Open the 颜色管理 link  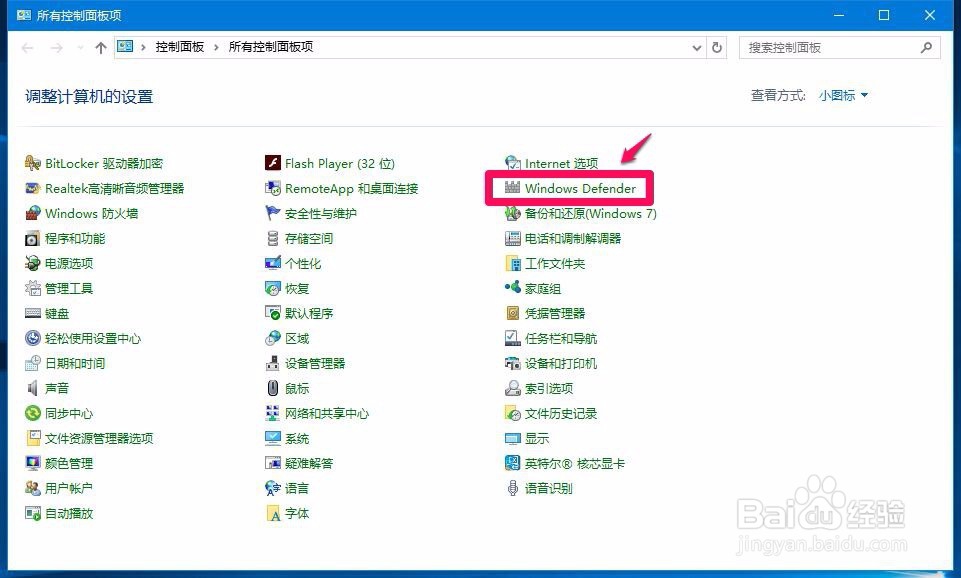69,463
